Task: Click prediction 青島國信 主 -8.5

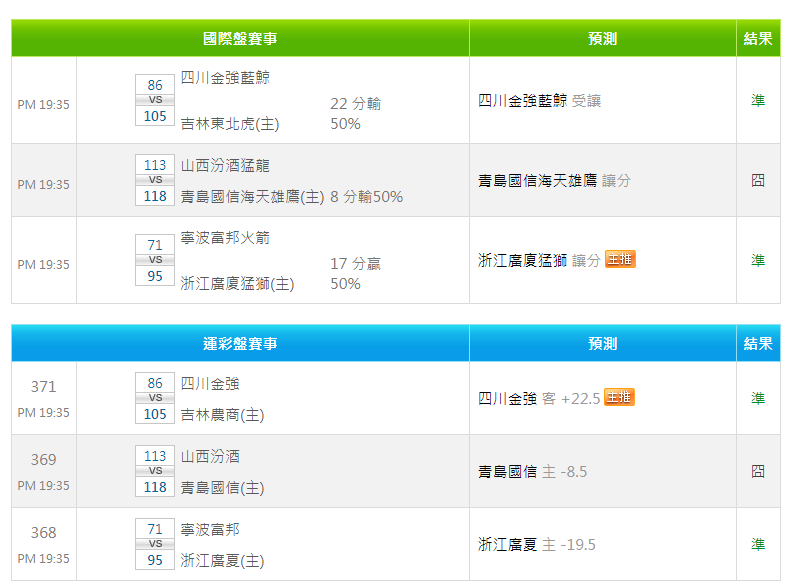Action: 533,472
